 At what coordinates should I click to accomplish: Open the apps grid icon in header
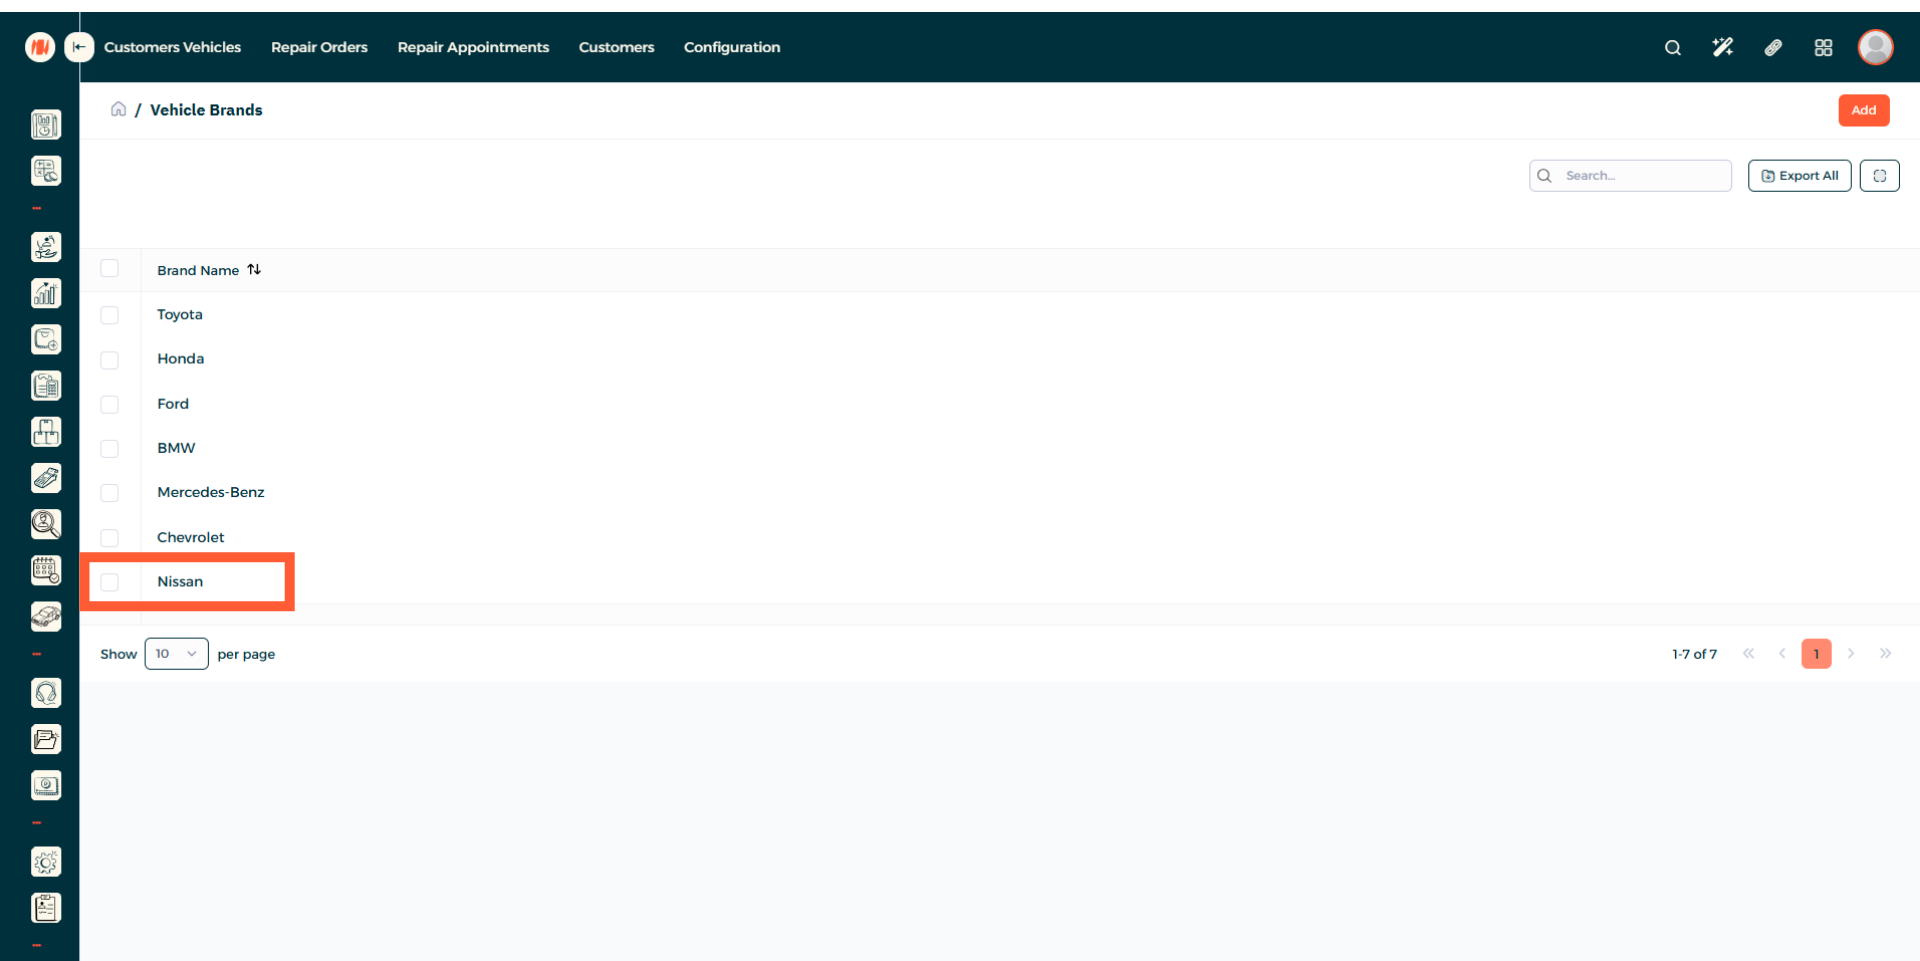tap(1823, 47)
